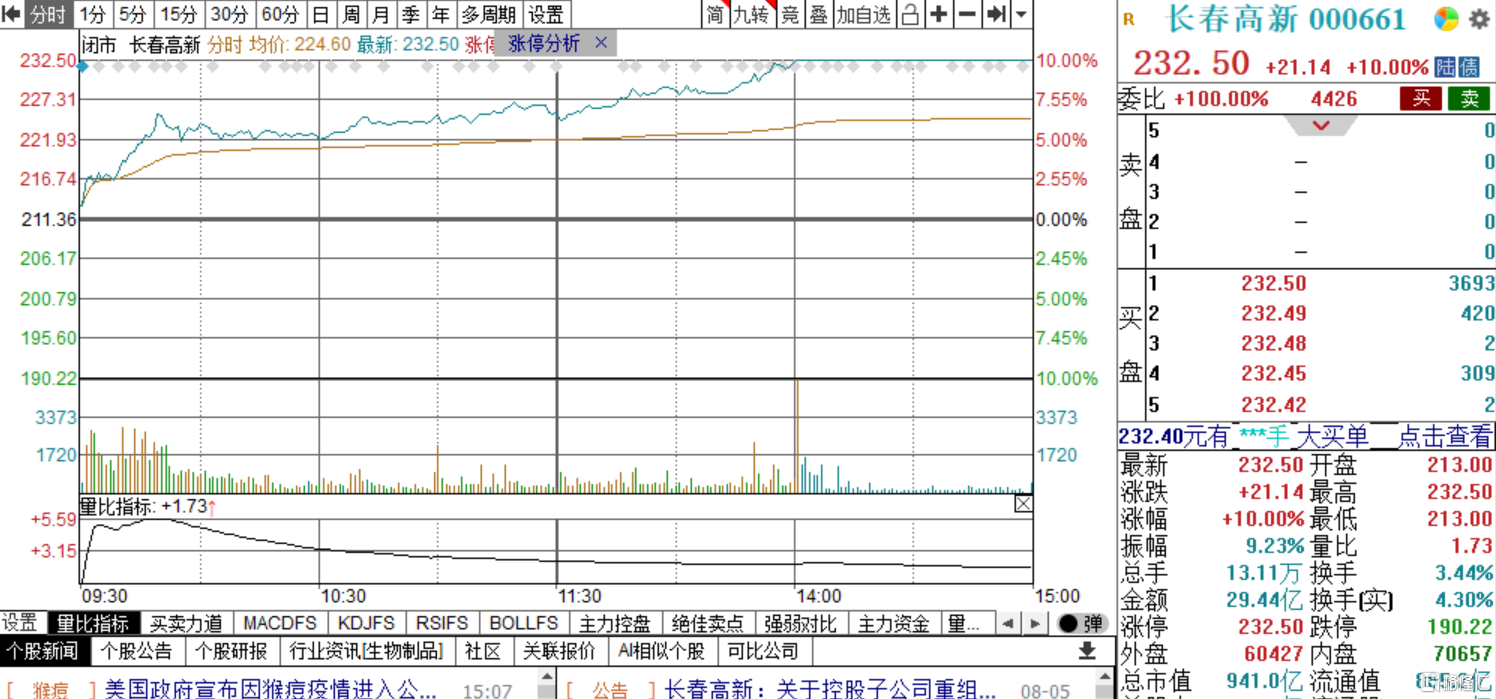The height and width of the screenshot is (699, 1496).
Task: Click 加自选 to add to watchlist
Action: (864, 15)
